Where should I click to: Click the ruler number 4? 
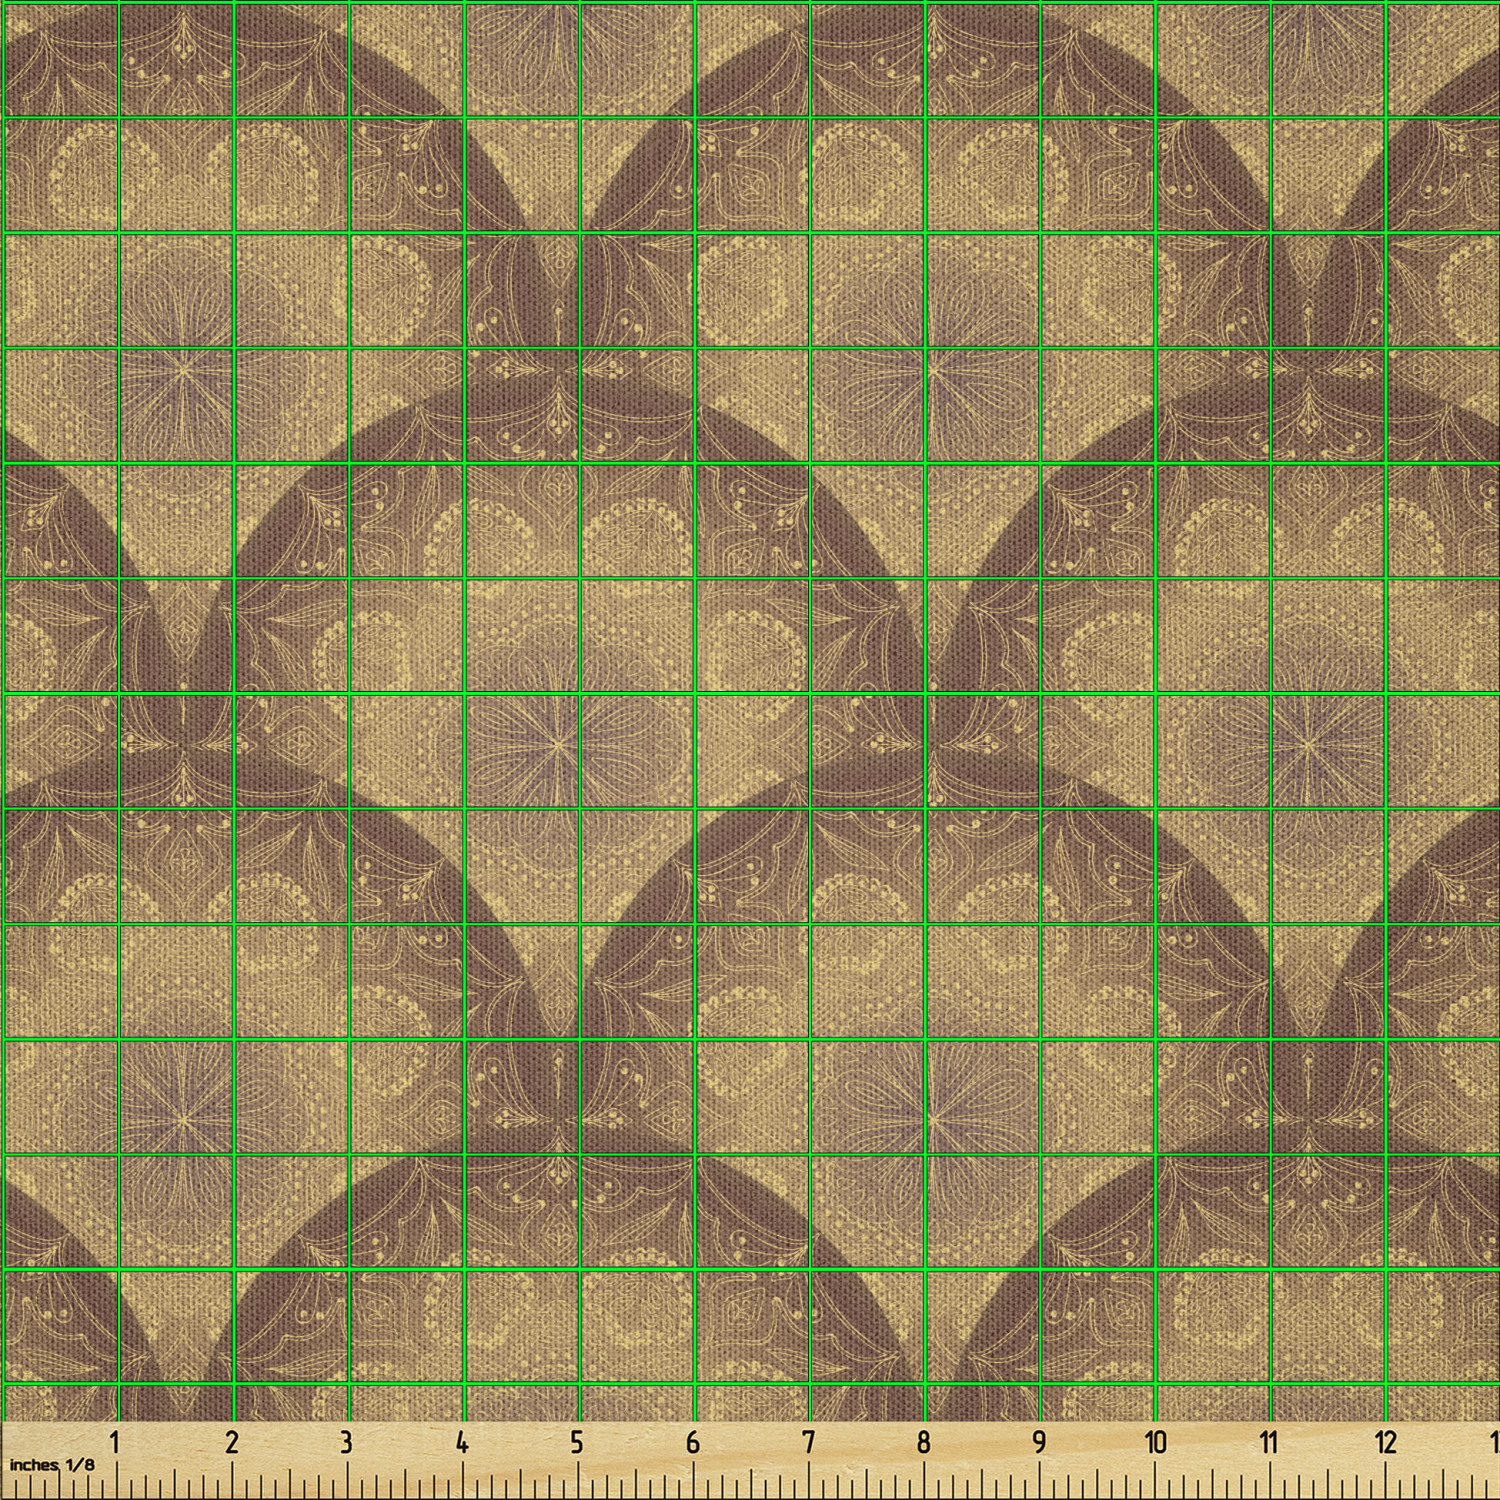(461, 1443)
